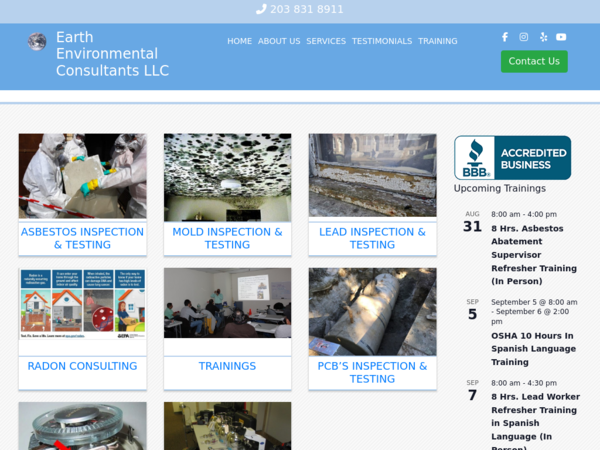Image resolution: width=600 pixels, height=450 pixels.
Task: Click the SEP 7 date label
Action: tap(472, 391)
